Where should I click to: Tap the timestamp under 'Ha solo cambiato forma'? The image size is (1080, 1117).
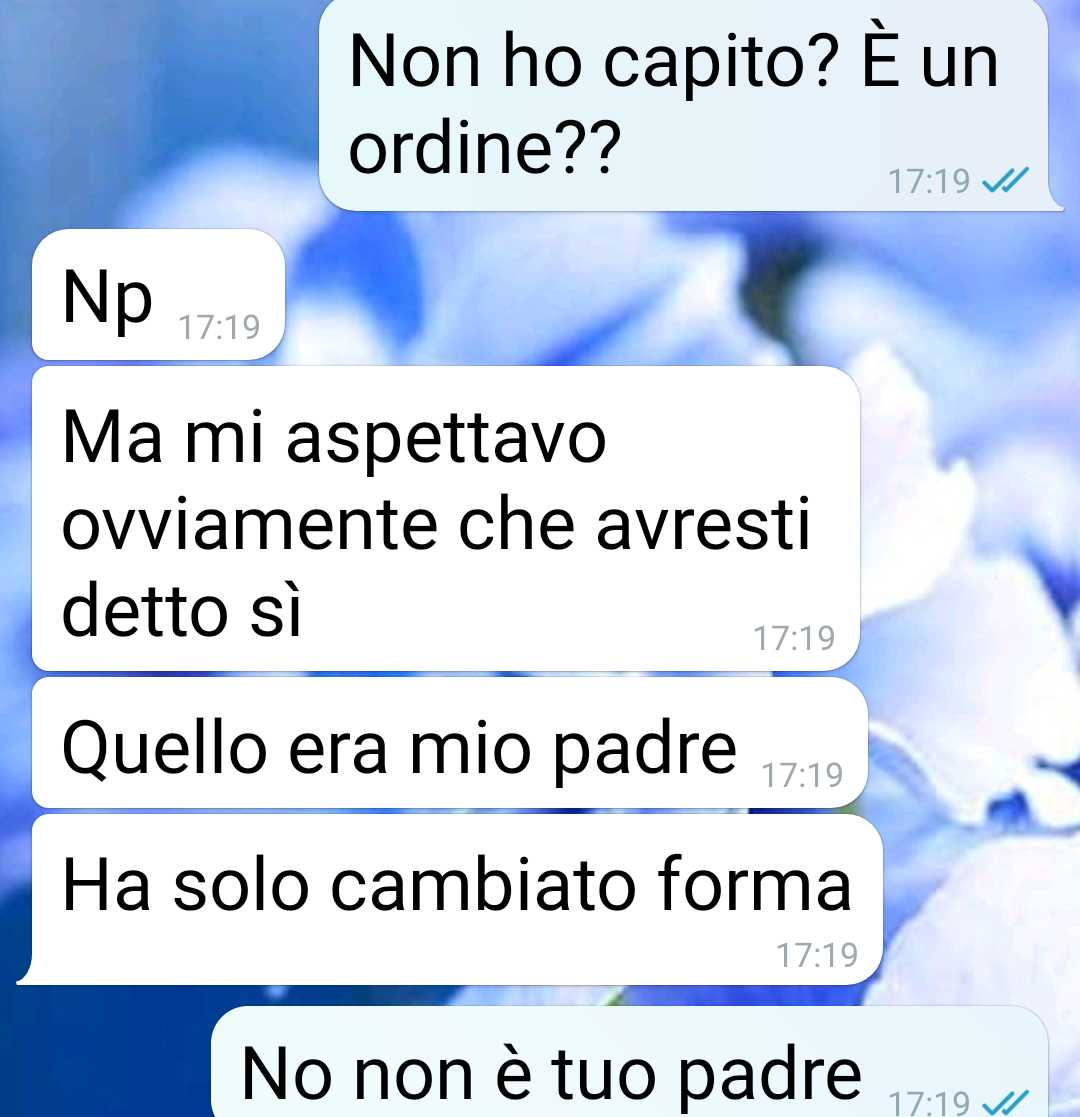(x=816, y=955)
